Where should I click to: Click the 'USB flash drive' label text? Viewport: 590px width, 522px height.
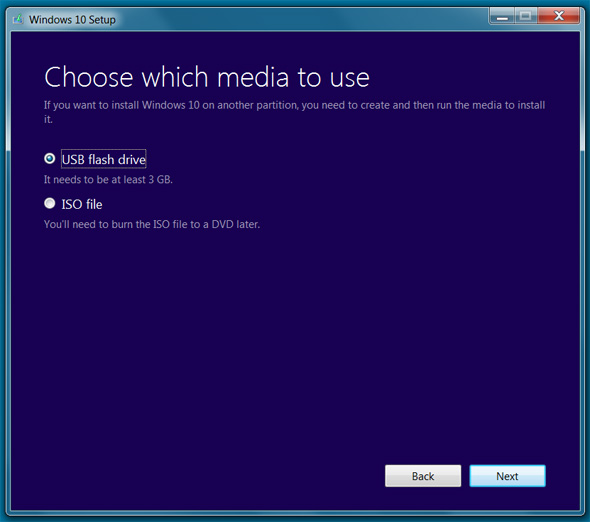pos(103,159)
